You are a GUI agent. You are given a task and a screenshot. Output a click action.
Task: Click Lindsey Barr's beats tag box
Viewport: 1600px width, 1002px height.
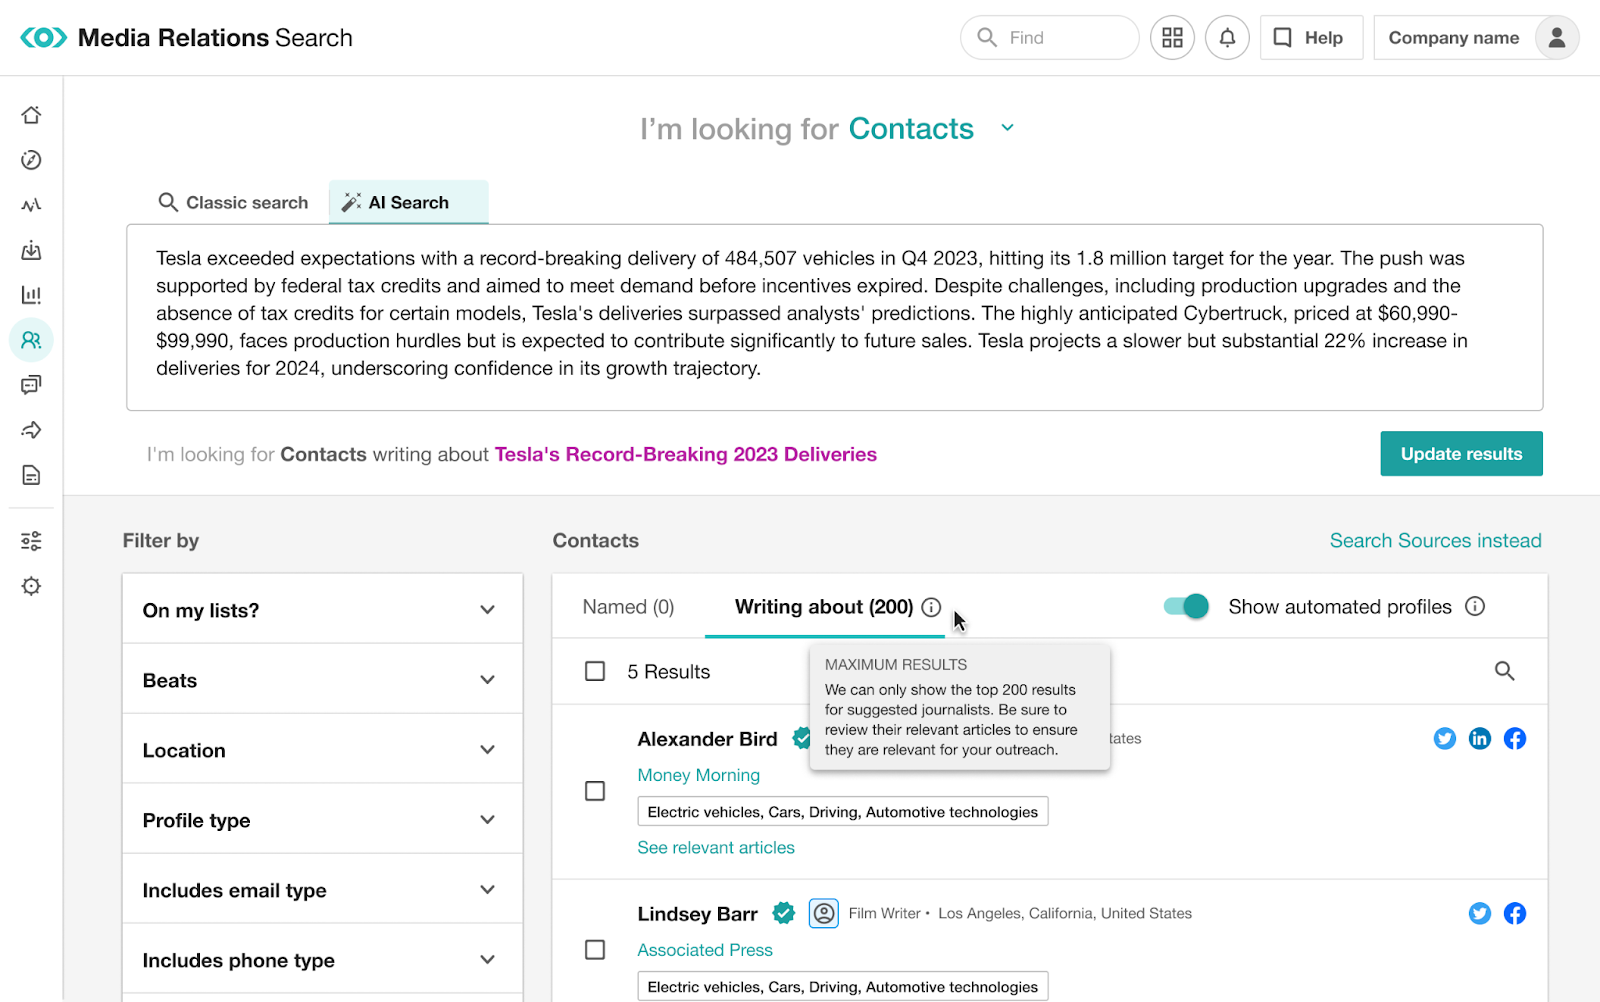coord(842,986)
